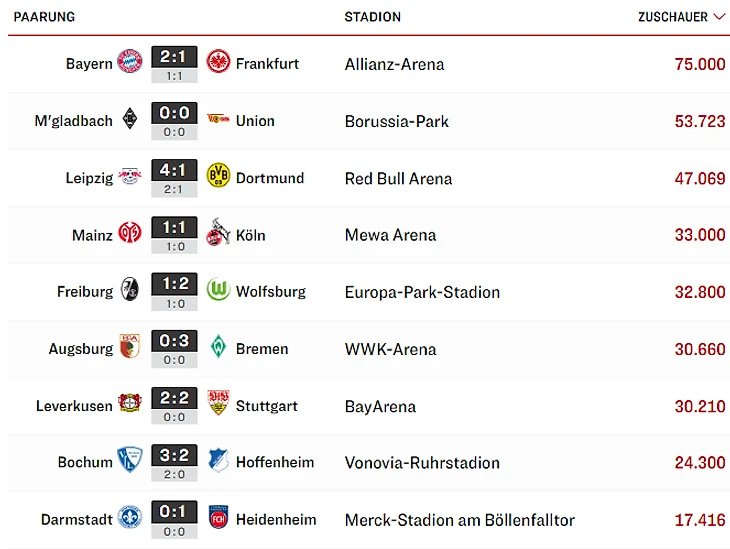The image size is (730, 549).
Task: Click the Stadion column header
Action: 372,17
